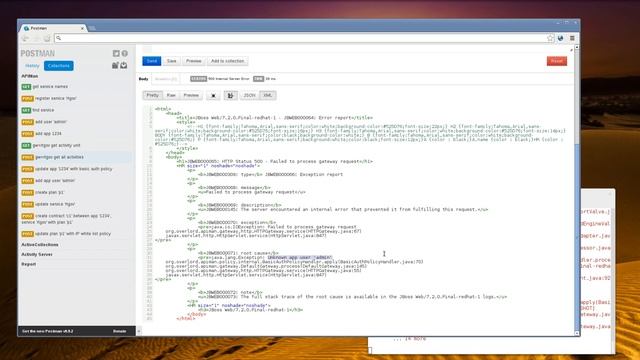Click the '500 Internal Server Error' status text
Screen dimensions: 640x360
[229, 79]
